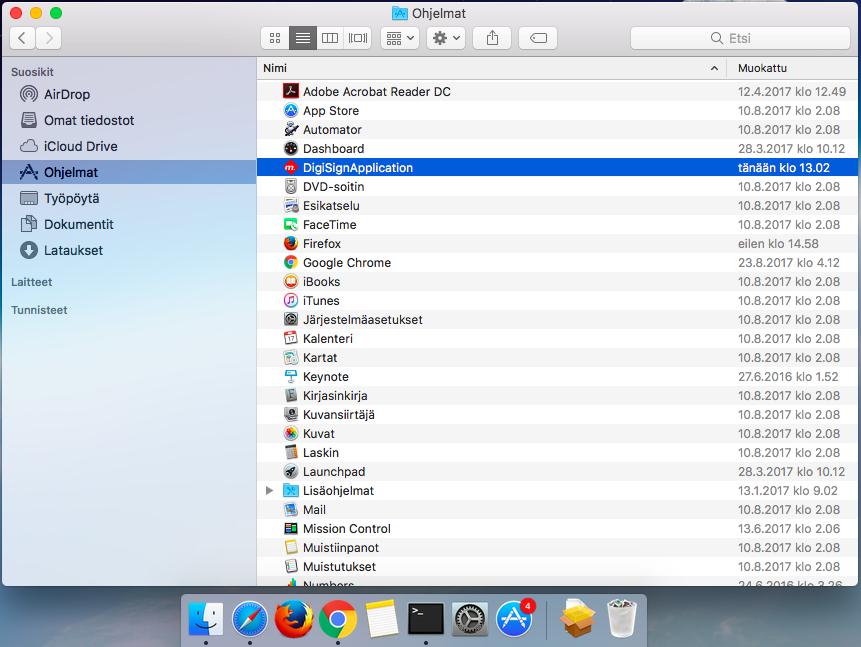The width and height of the screenshot is (861, 647).
Task: Click the date "13.6.2017 klo 2.06"
Action: pyautogui.click(x=789, y=528)
